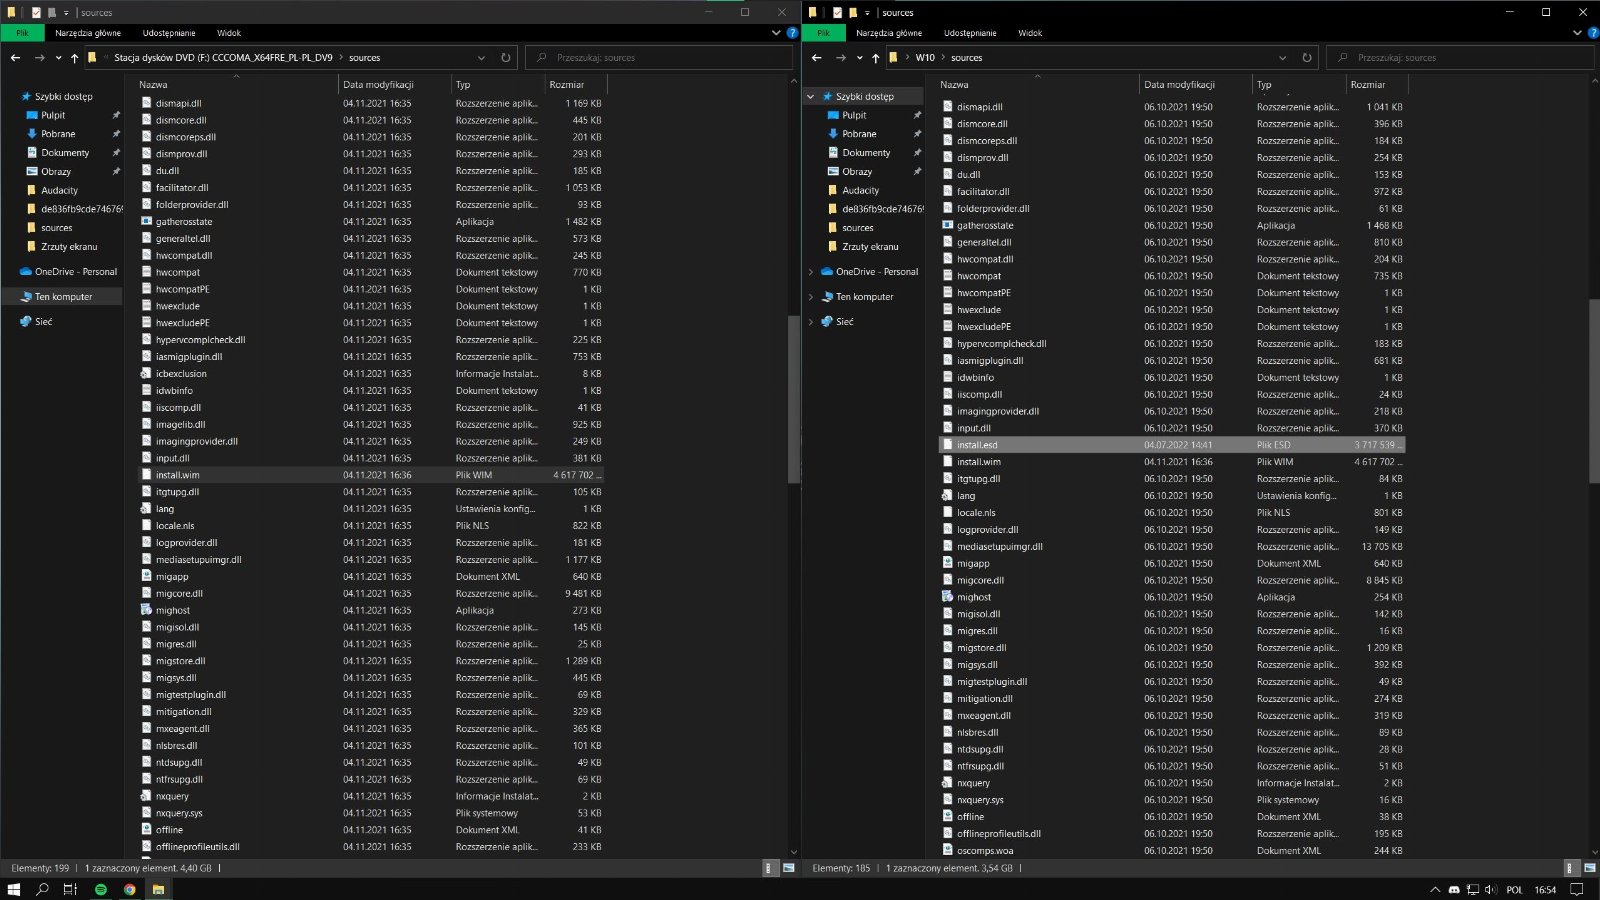Open Google Chrome from the taskbar
This screenshot has width=1600, height=900.
129,889
